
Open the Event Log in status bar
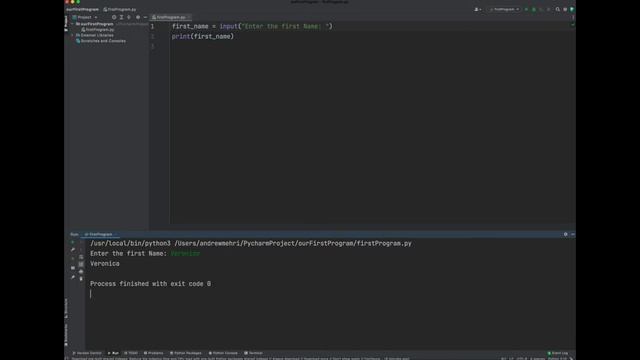pyautogui.click(x=558, y=353)
